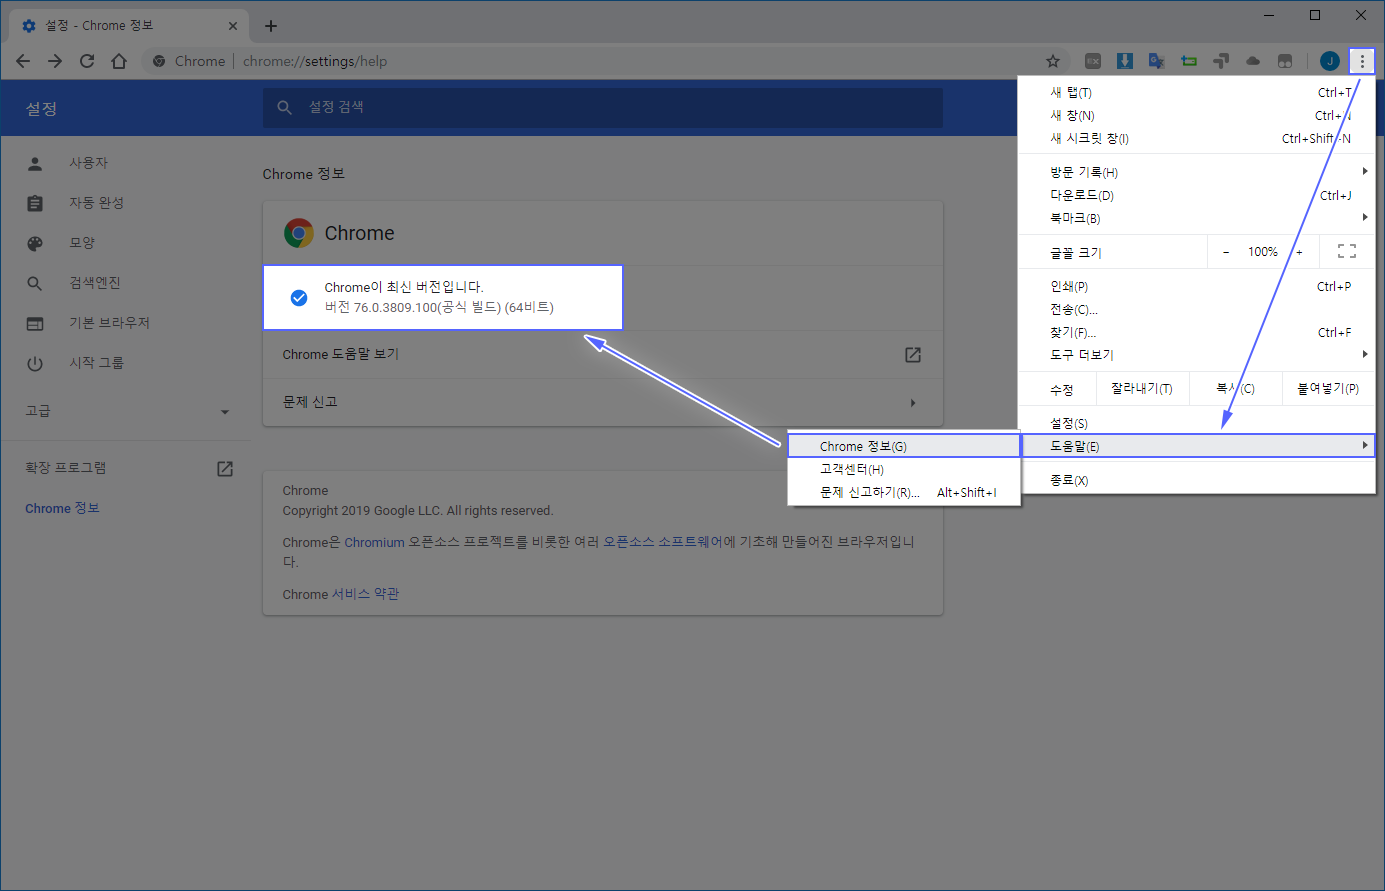The width and height of the screenshot is (1385, 891).
Task: Open the Chrome three-dot menu
Action: tap(1361, 61)
